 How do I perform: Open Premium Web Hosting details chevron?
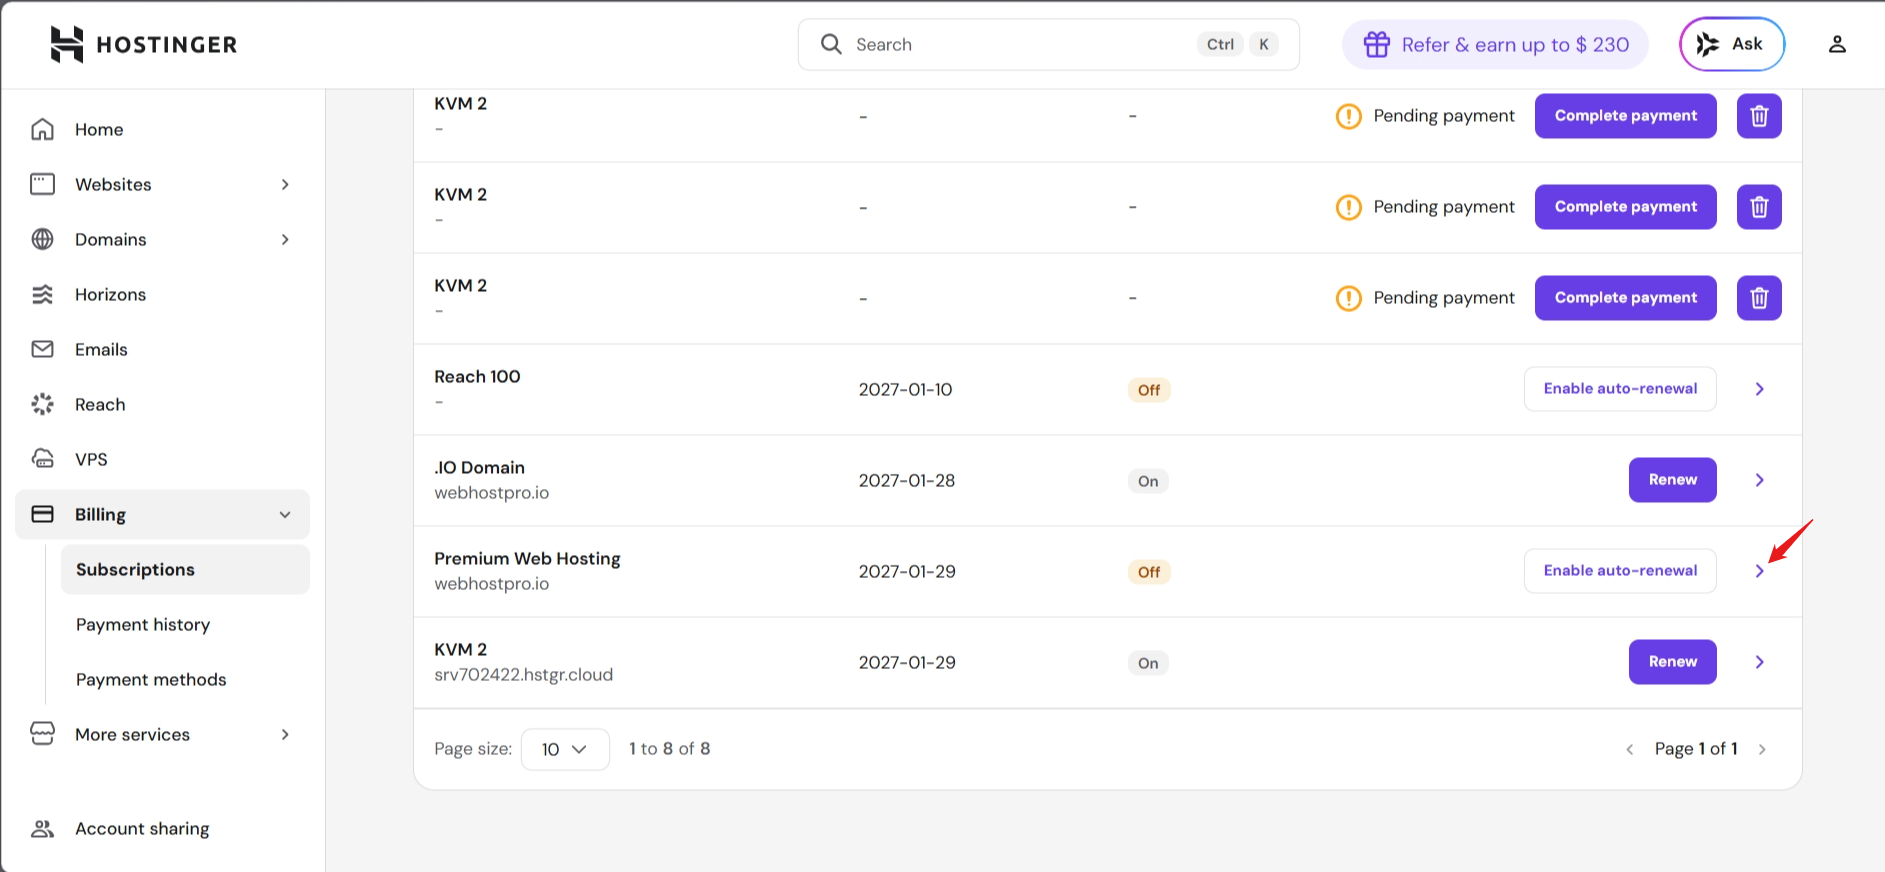click(x=1759, y=571)
